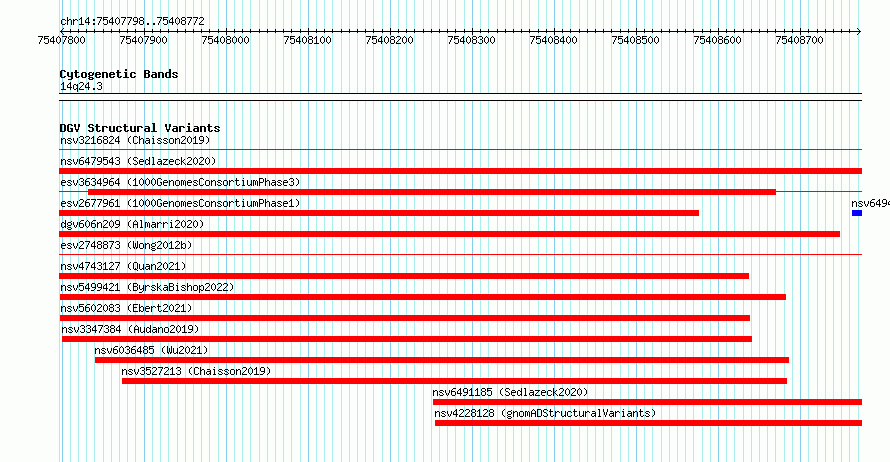Click the nsv6036485 (Wu2021) label

[152, 350]
